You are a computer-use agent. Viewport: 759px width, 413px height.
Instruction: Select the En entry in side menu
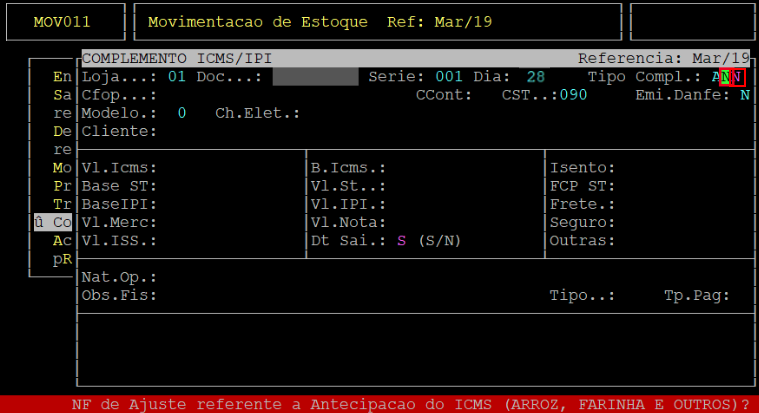point(62,77)
